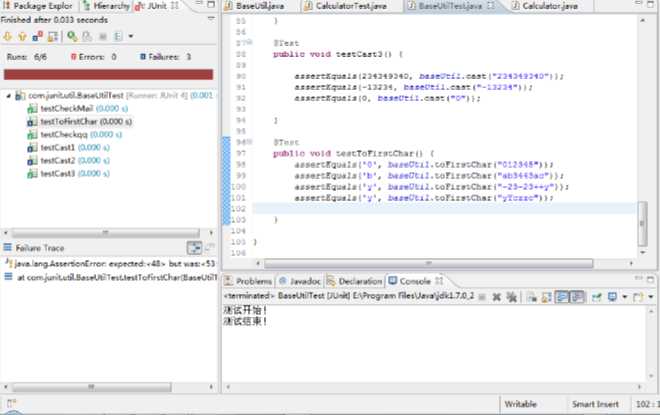
Task: Select the Console tab
Action: 410,281
